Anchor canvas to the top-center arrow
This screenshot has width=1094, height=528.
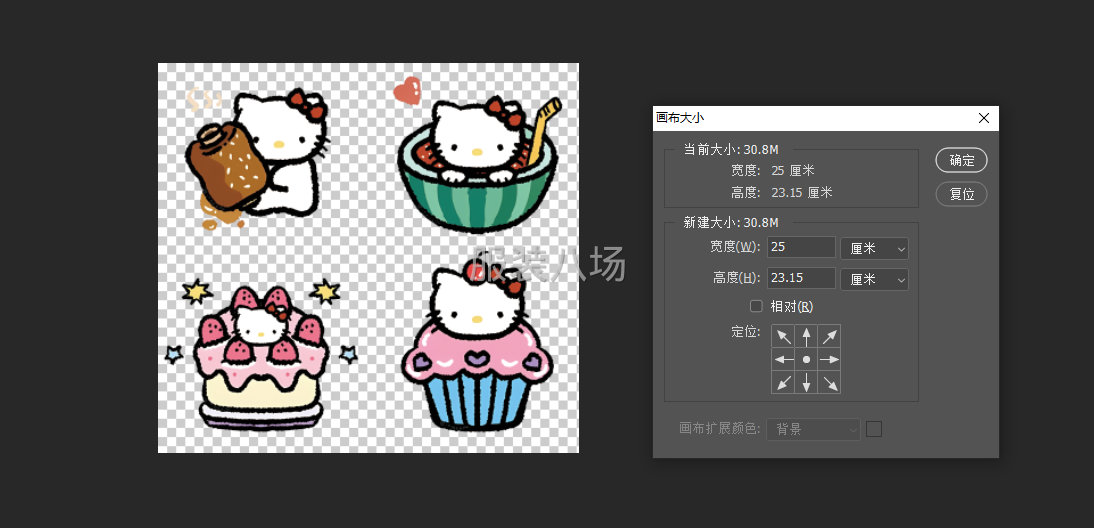point(806,336)
